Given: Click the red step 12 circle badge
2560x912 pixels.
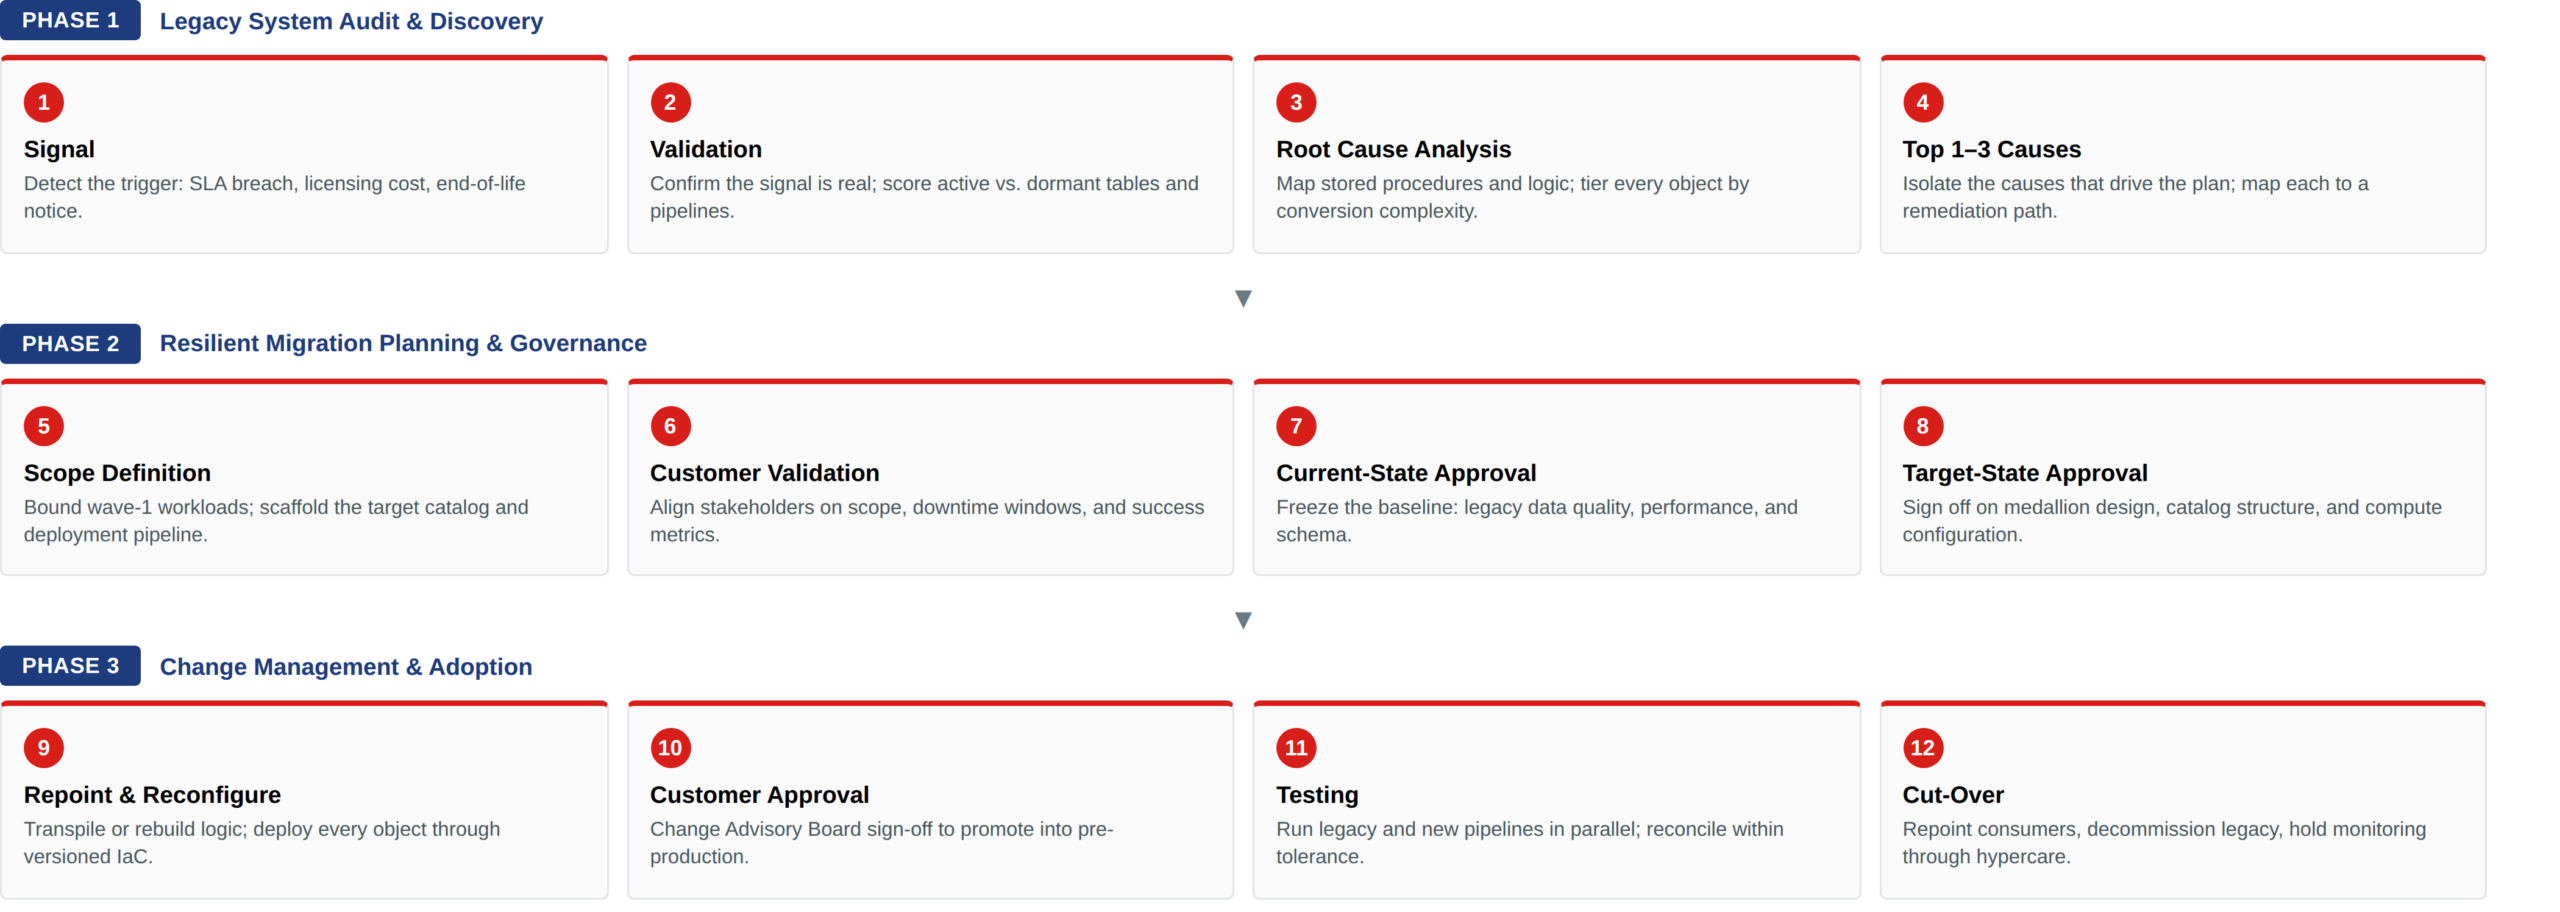Looking at the screenshot, I should pyautogui.click(x=1922, y=748).
